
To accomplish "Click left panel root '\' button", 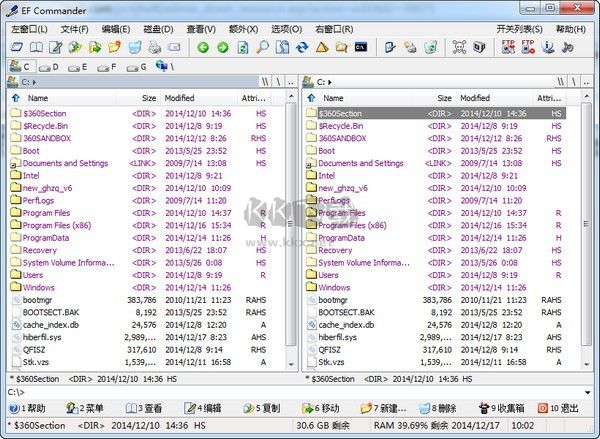I will 279,82.
